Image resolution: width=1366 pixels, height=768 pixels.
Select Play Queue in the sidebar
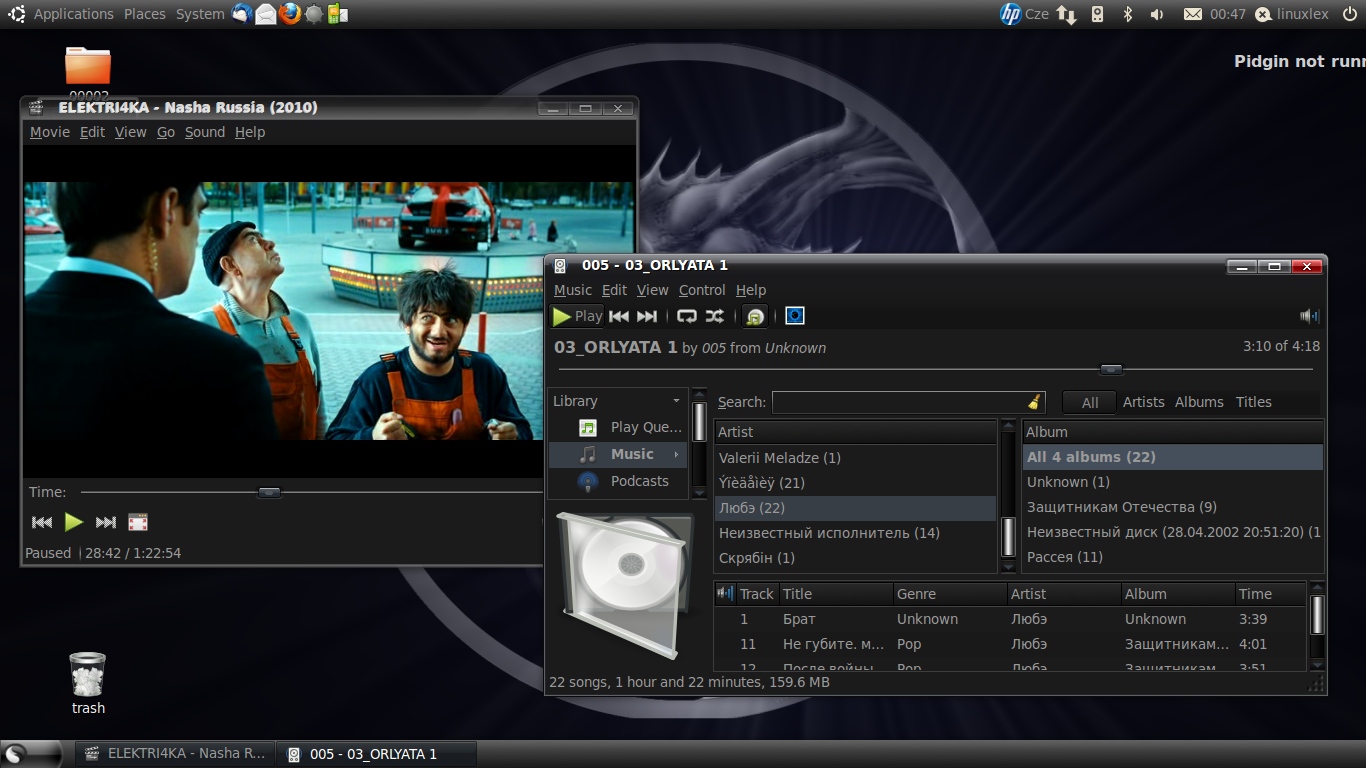pyautogui.click(x=618, y=427)
